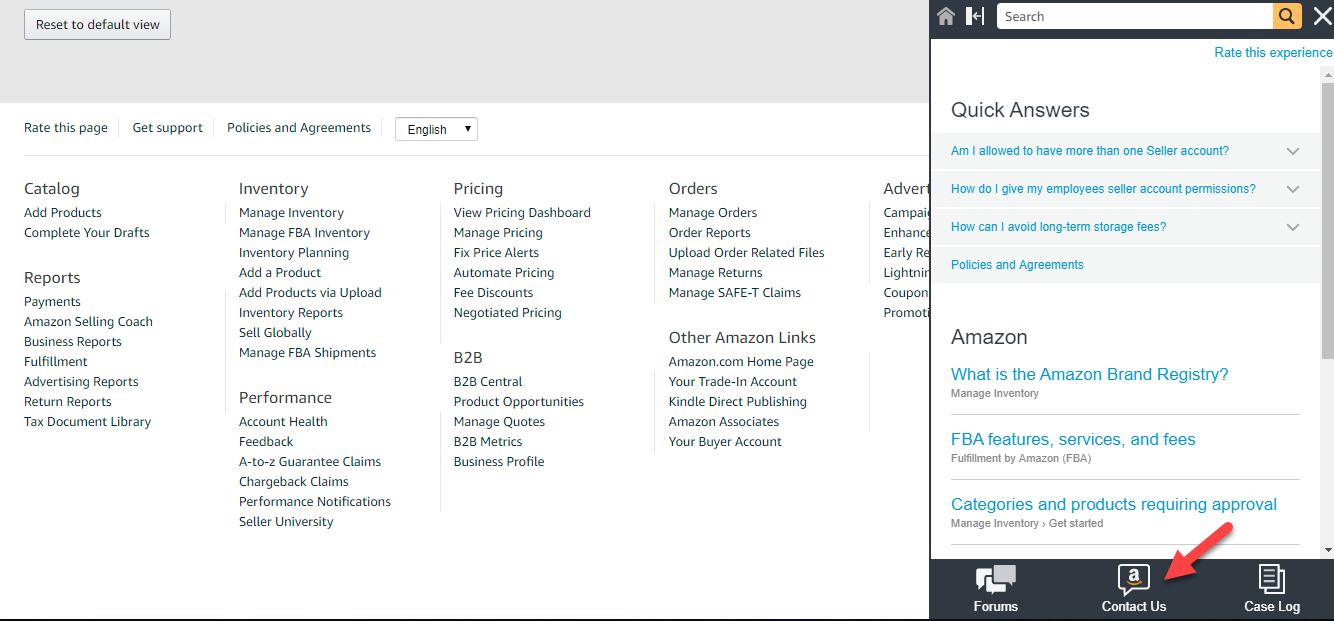Viewport: 1334px width, 621px height.
Task: Type in the help Search field
Action: click(x=1134, y=16)
